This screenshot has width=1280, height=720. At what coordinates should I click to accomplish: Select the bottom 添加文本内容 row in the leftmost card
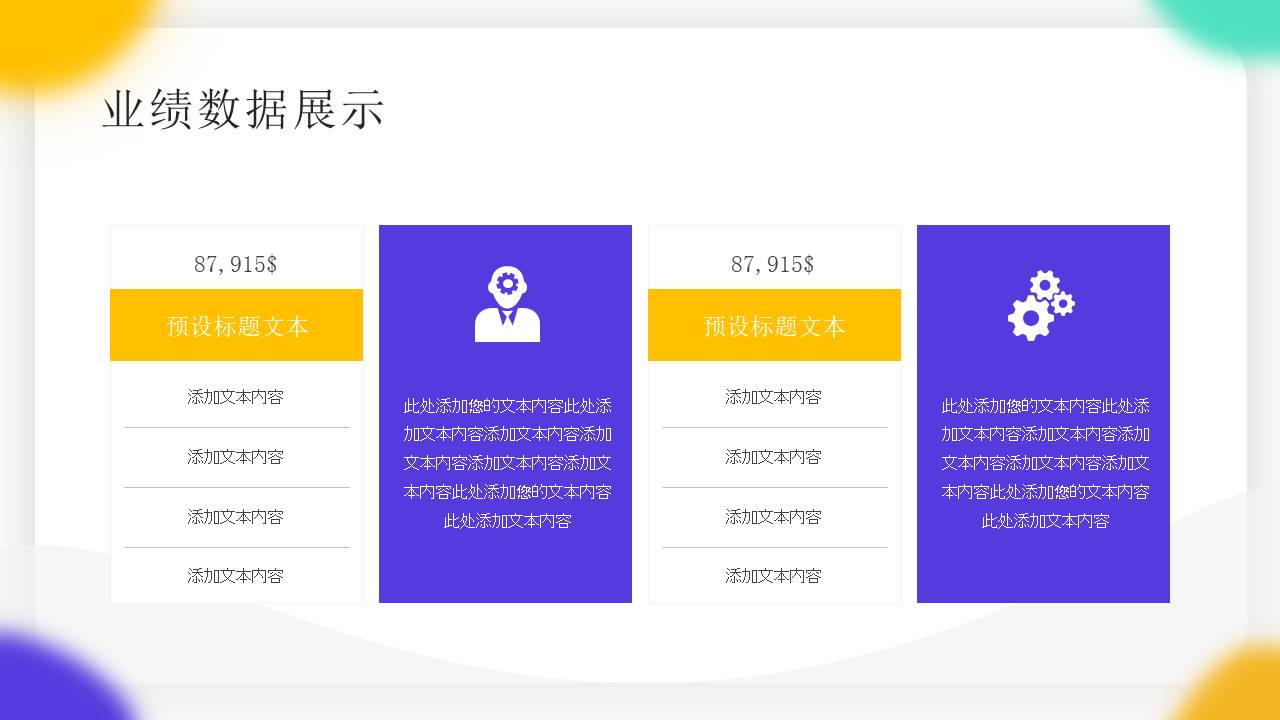236,576
